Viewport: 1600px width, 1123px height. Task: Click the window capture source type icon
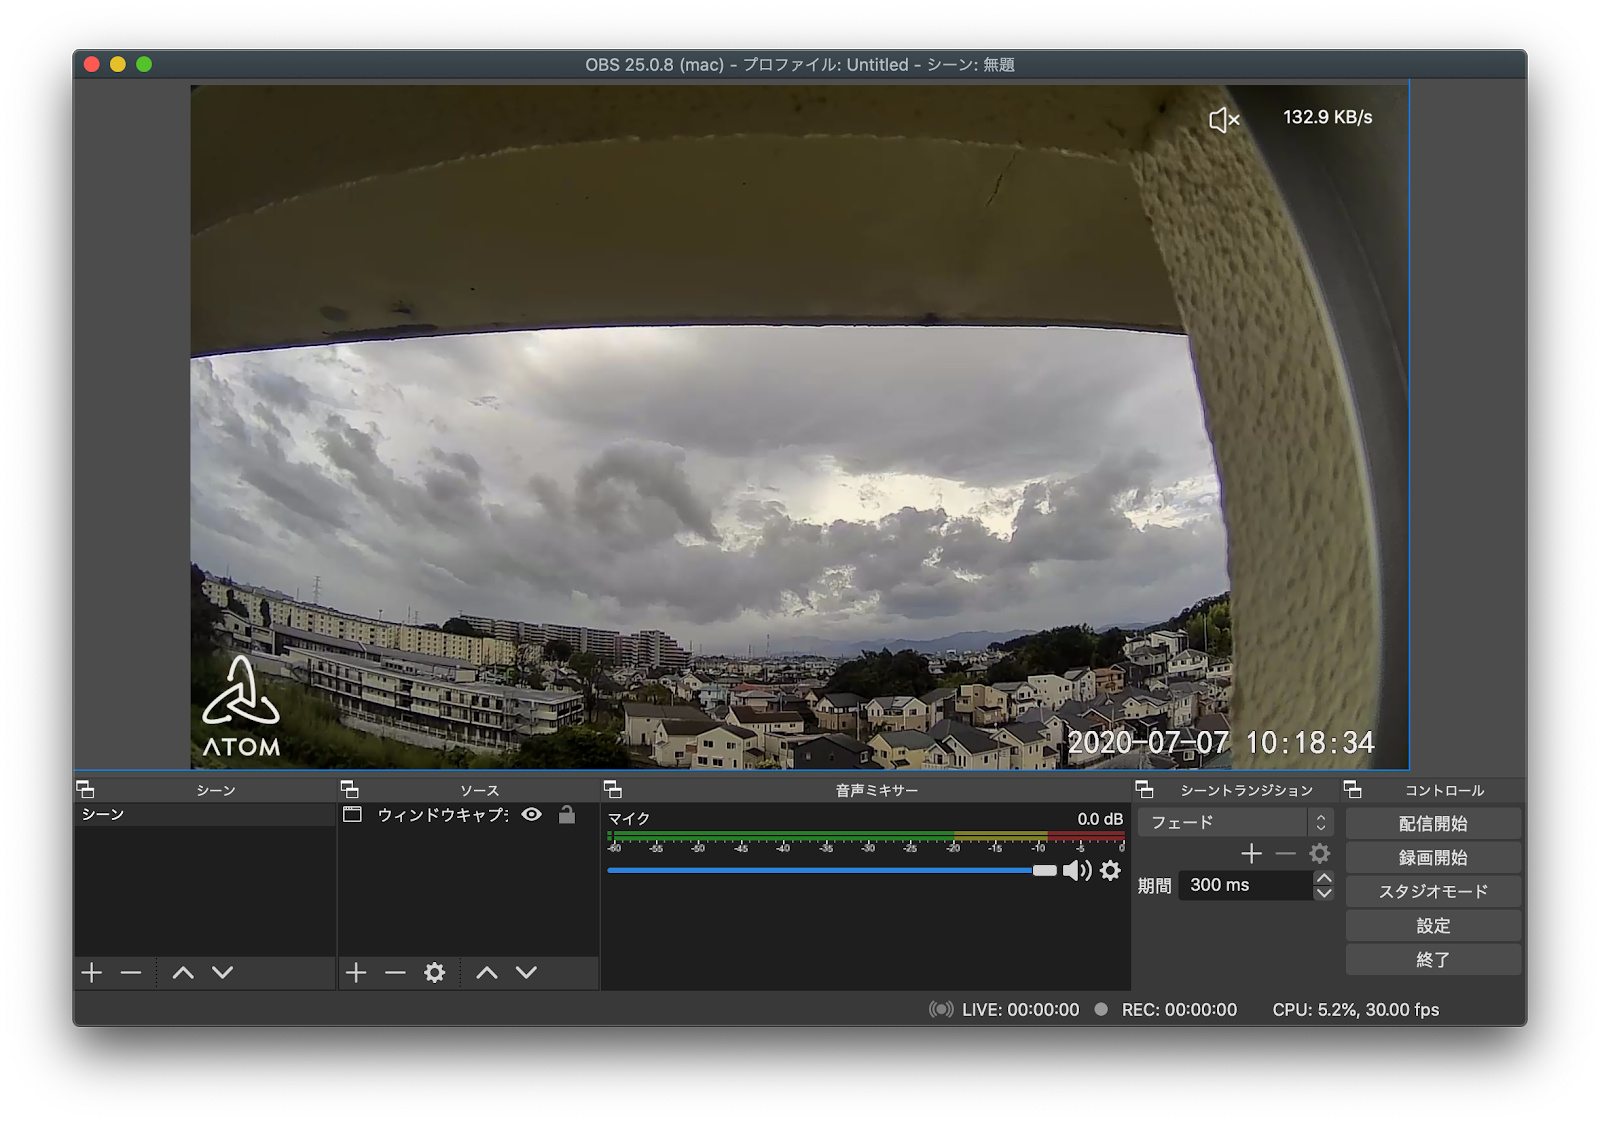[x=352, y=814]
